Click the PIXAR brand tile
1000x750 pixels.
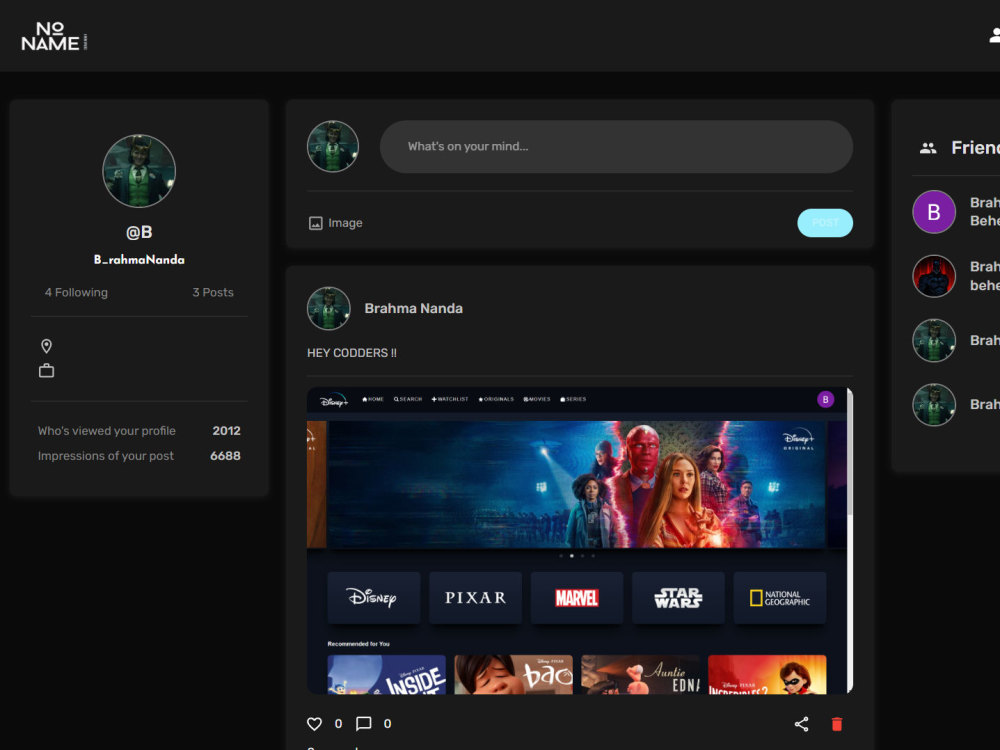tap(475, 598)
